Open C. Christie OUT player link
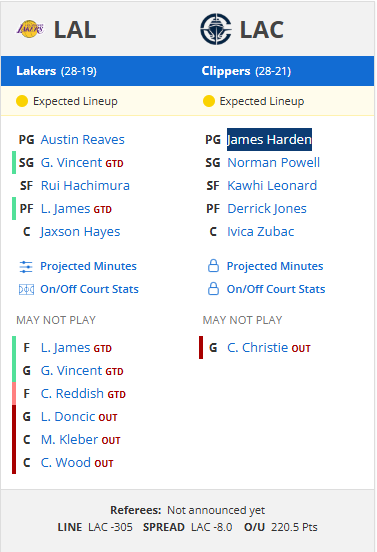The height and width of the screenshot is (552, 377). coord(269,348)
